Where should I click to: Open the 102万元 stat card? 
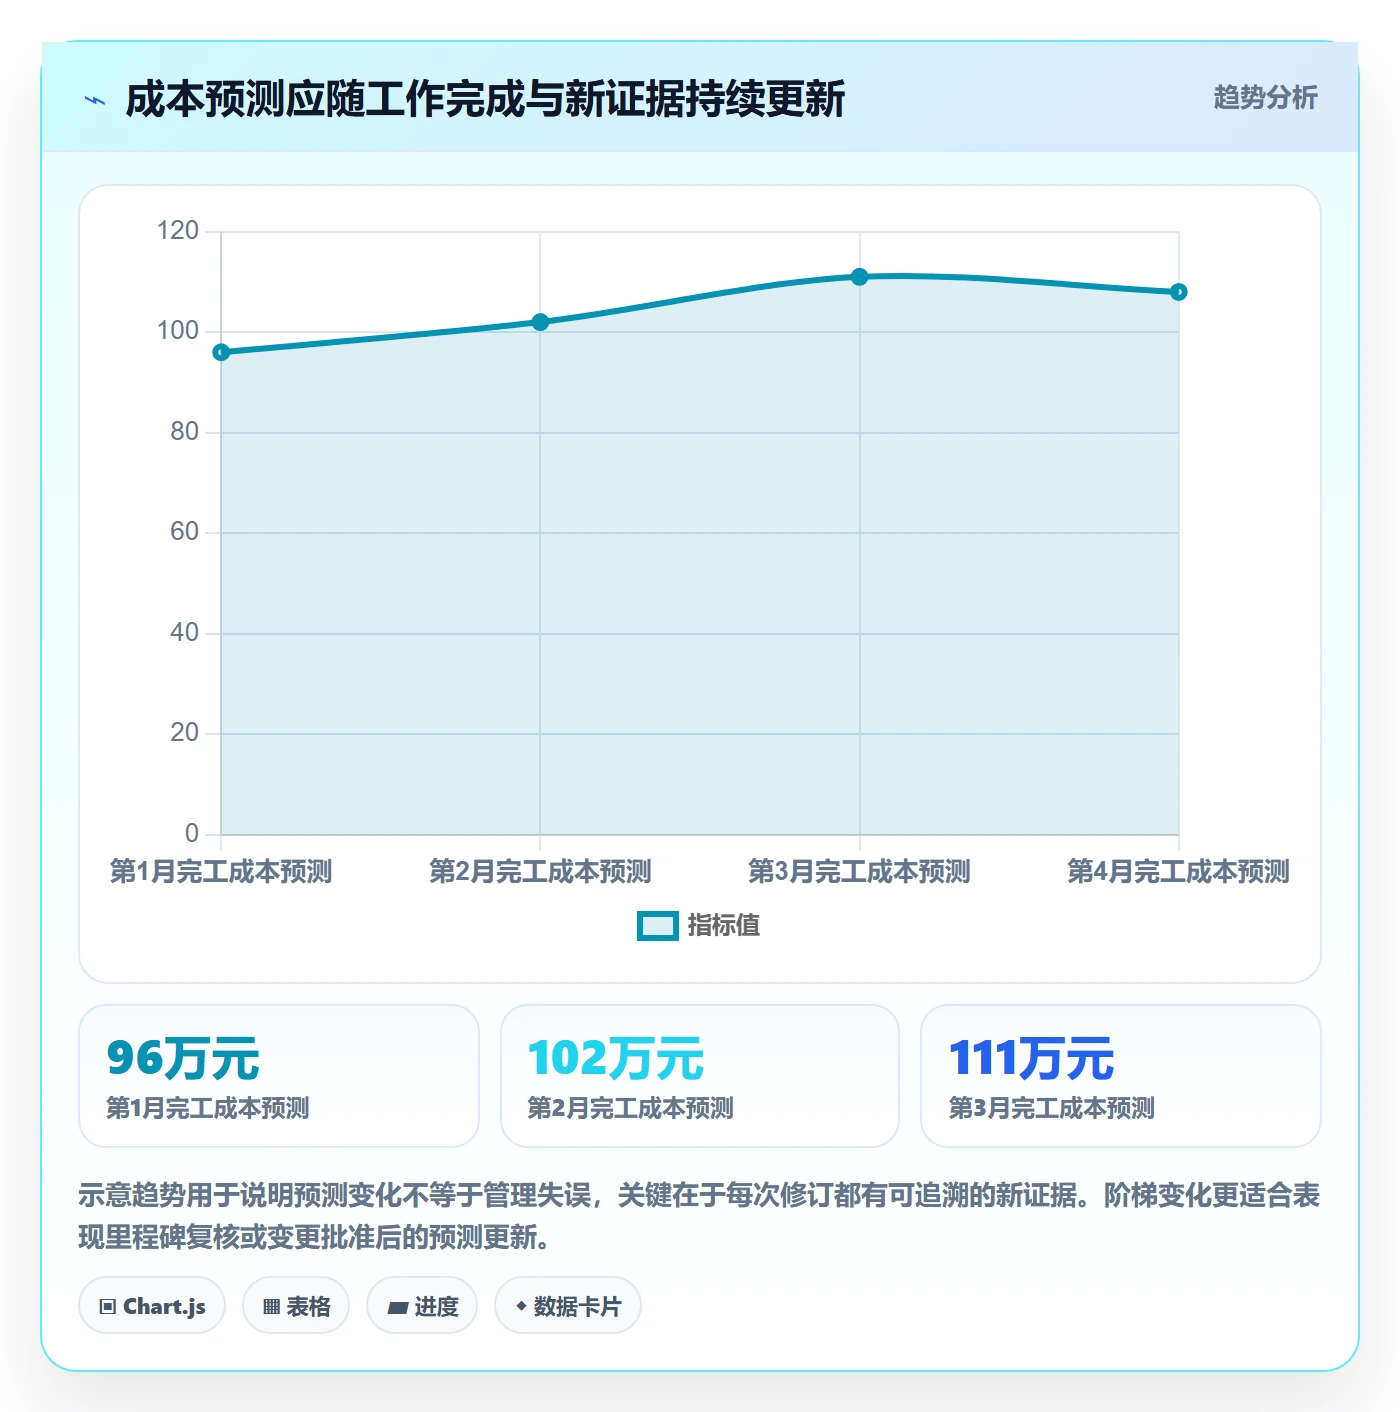700,1076
